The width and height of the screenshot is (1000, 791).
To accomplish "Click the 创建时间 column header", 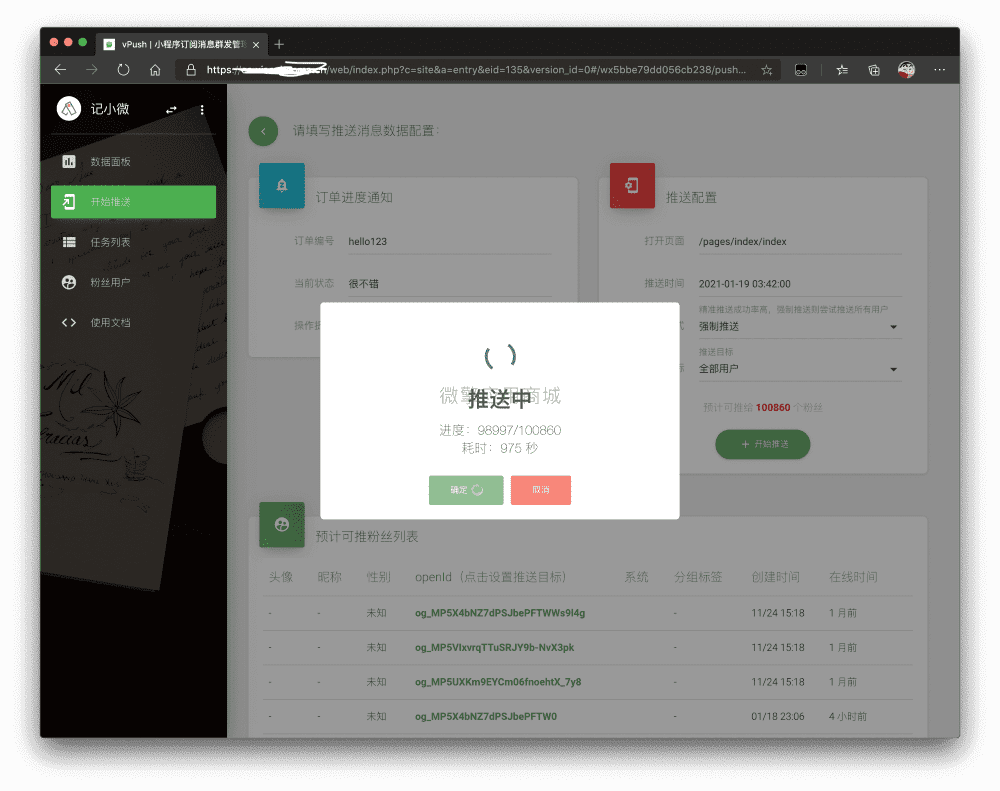I will click(x=775, y=577).
